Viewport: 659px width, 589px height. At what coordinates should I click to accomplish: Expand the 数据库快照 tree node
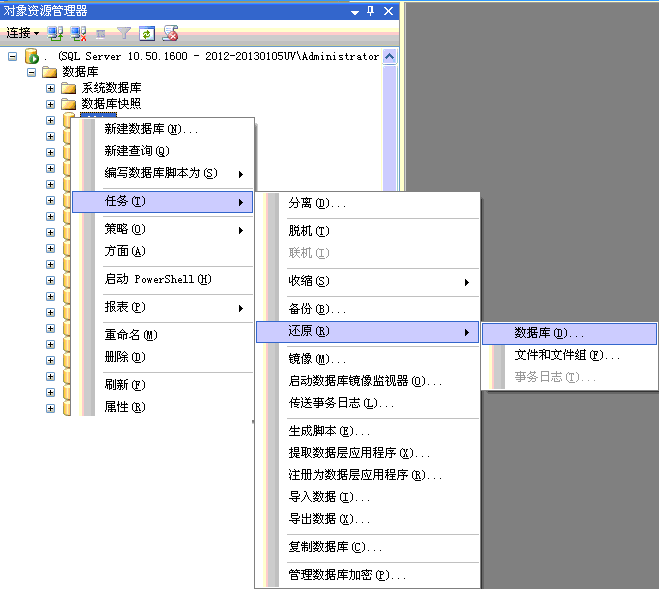point(50,104)
